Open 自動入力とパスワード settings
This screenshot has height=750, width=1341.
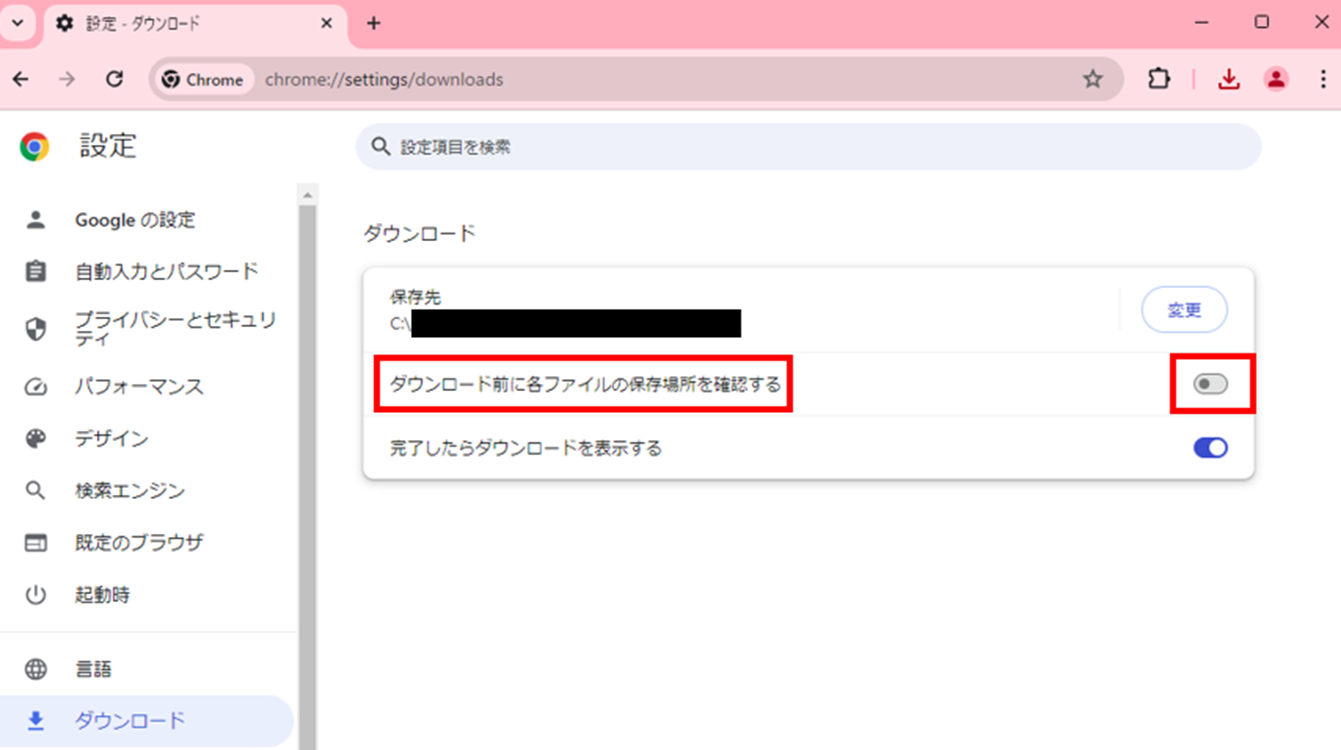click(x=167, y=271)
